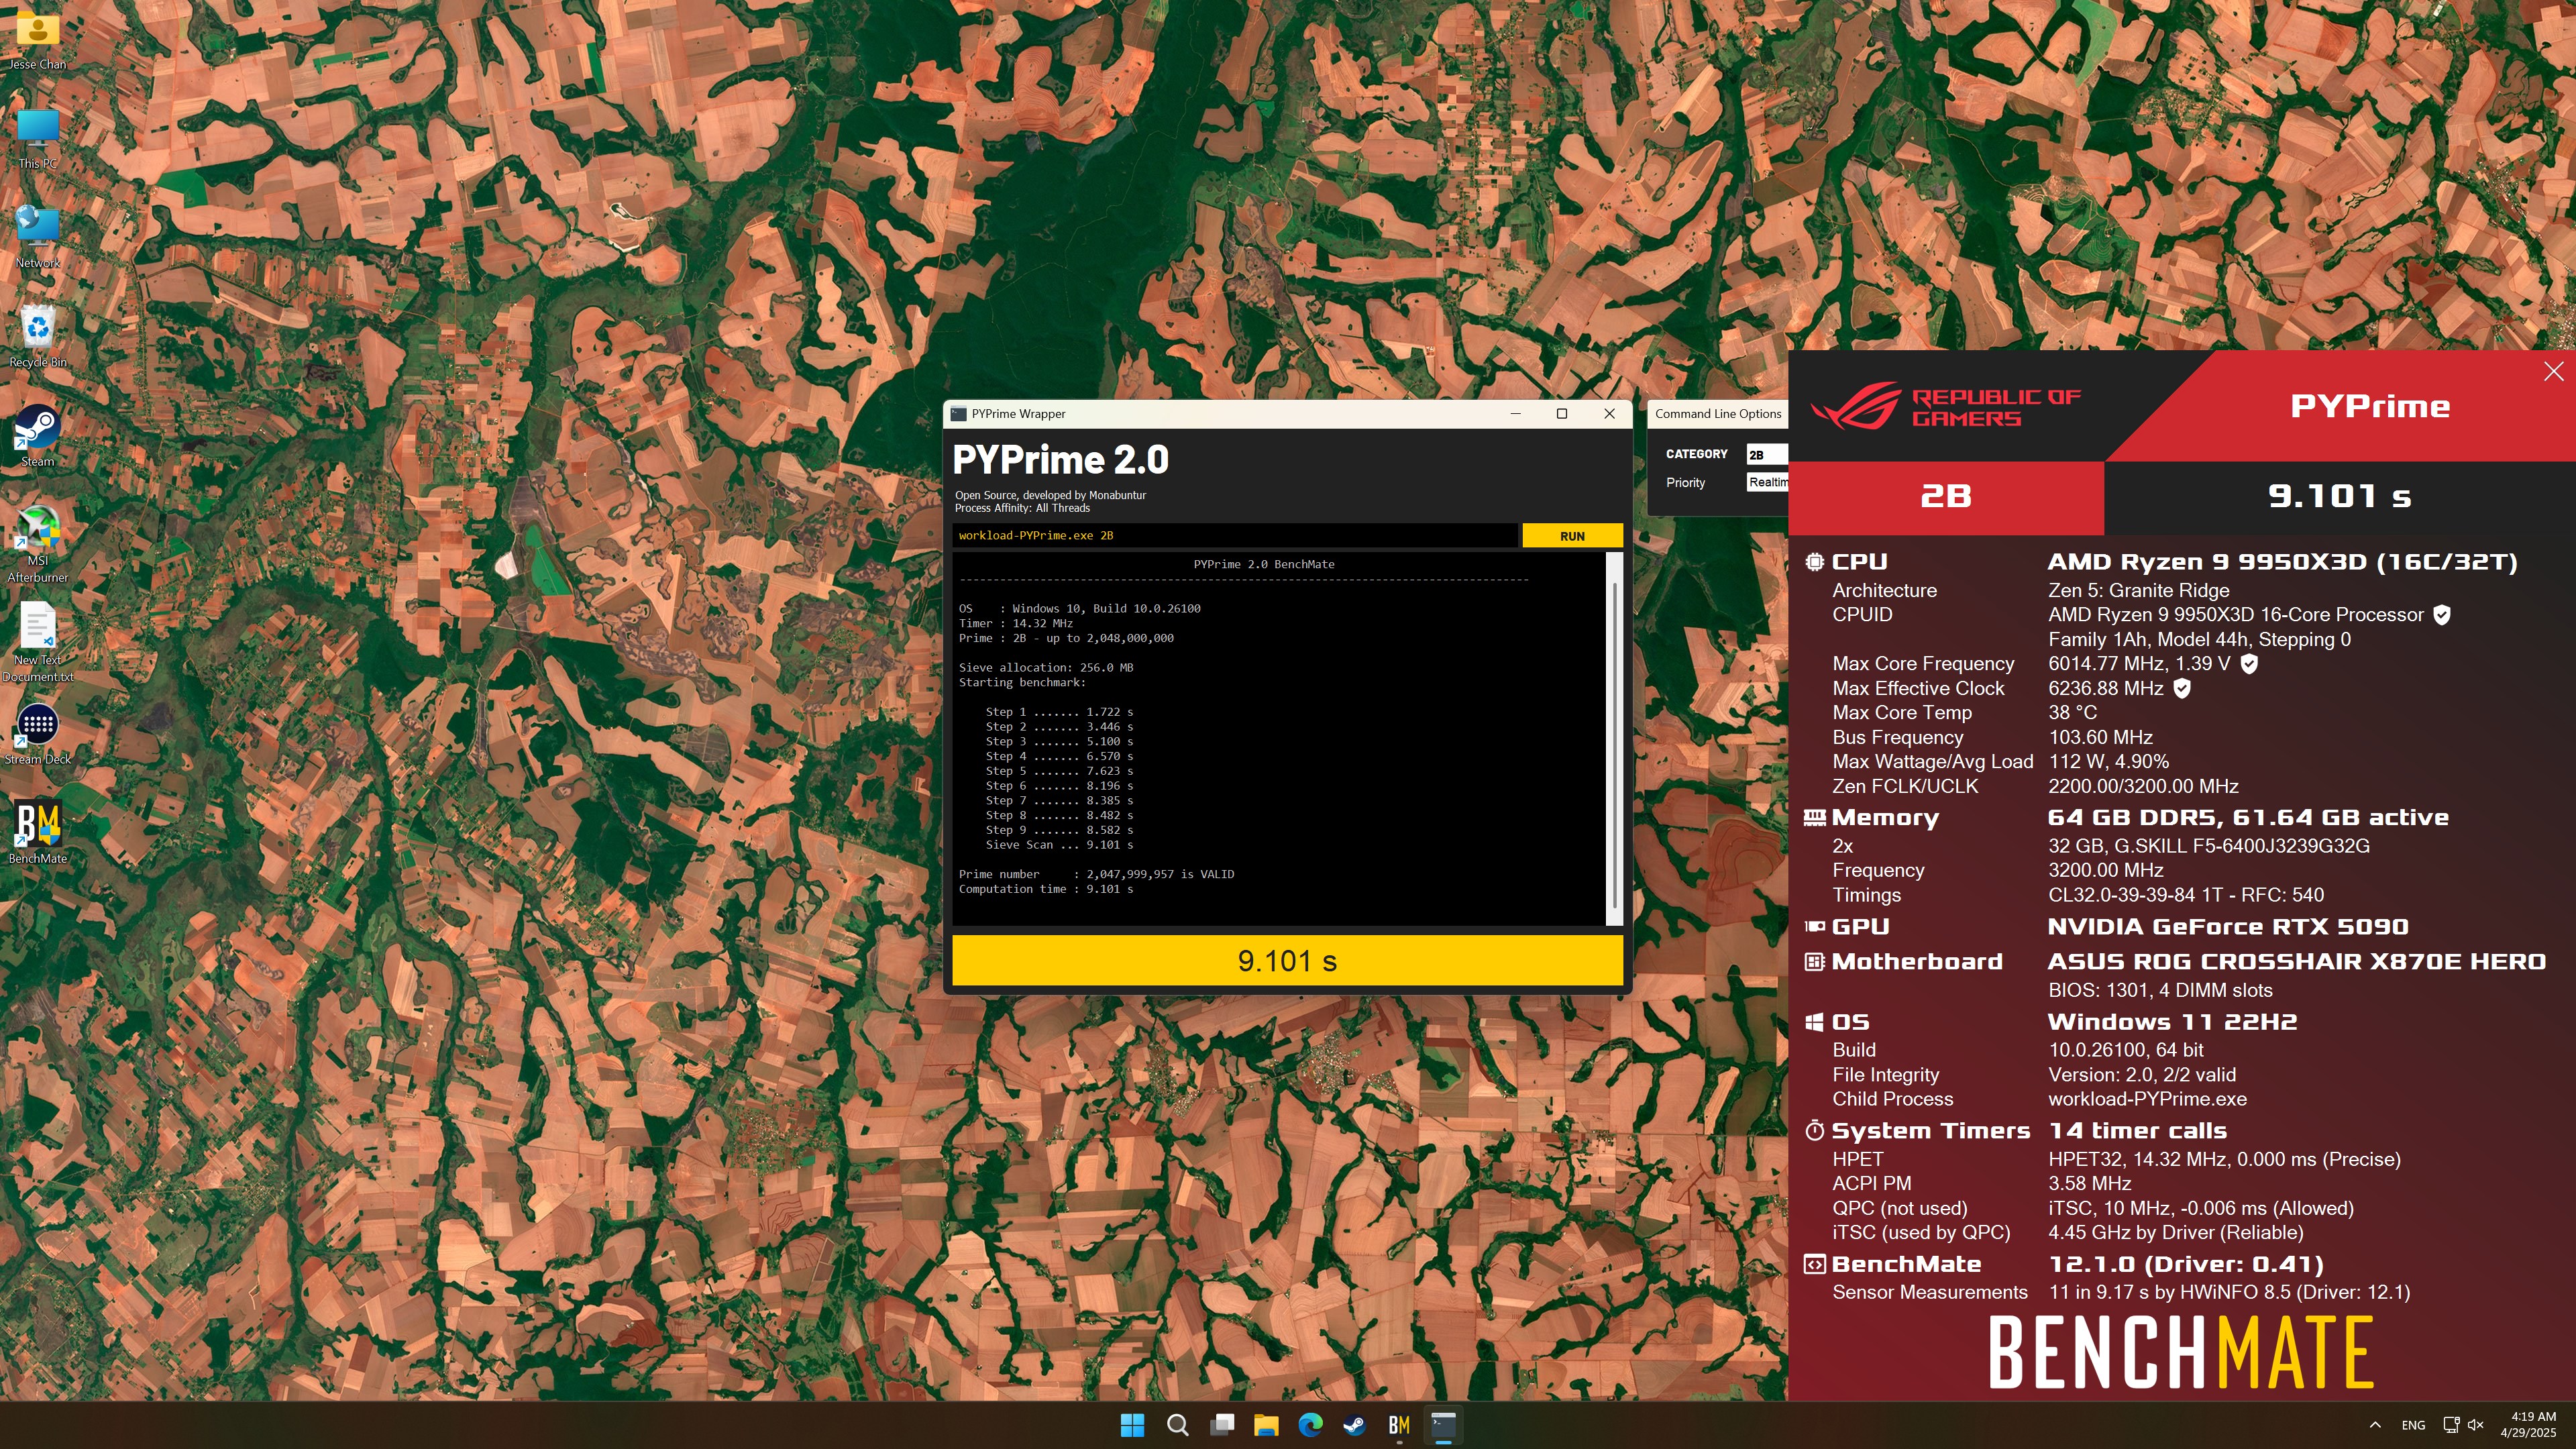Screen dimensions: 2576x1449
Task: Click the PYPrime 2.0 heading
Action: coord(1060,460)
